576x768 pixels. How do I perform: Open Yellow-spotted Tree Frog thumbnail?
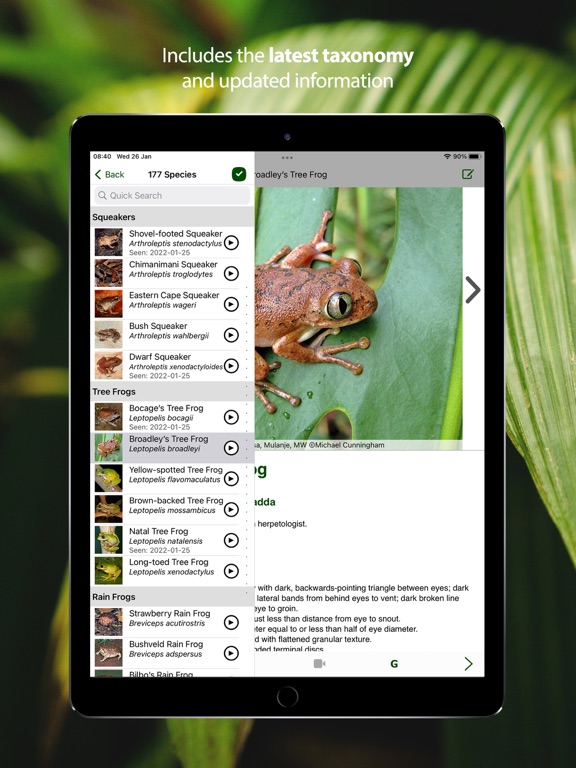click(109, 479)
